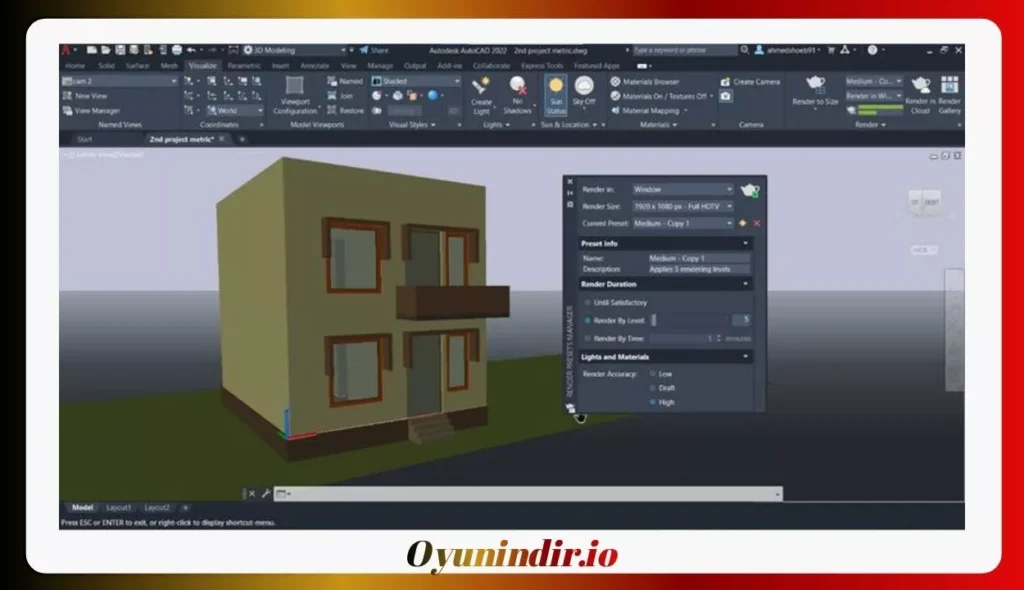
Task: Open the Shaded visual style dropdown
Action: pos(415,81)
